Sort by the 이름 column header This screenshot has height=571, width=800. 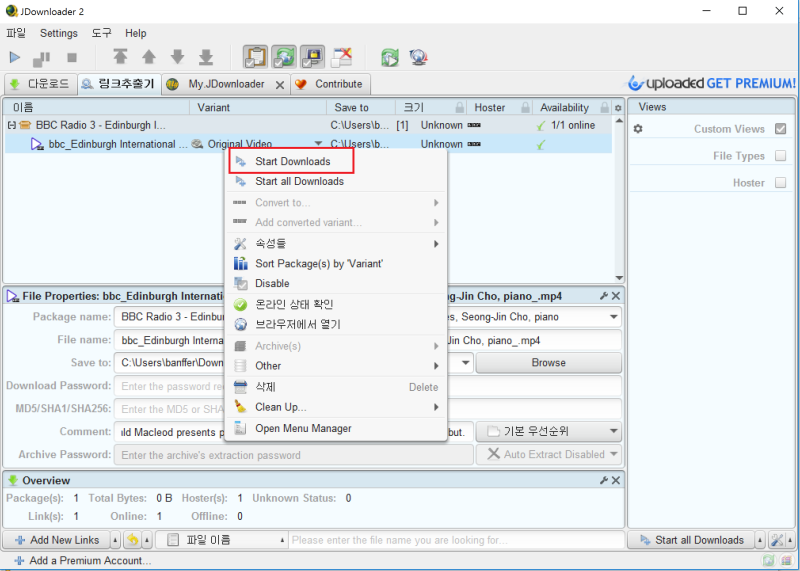[97, 108]
